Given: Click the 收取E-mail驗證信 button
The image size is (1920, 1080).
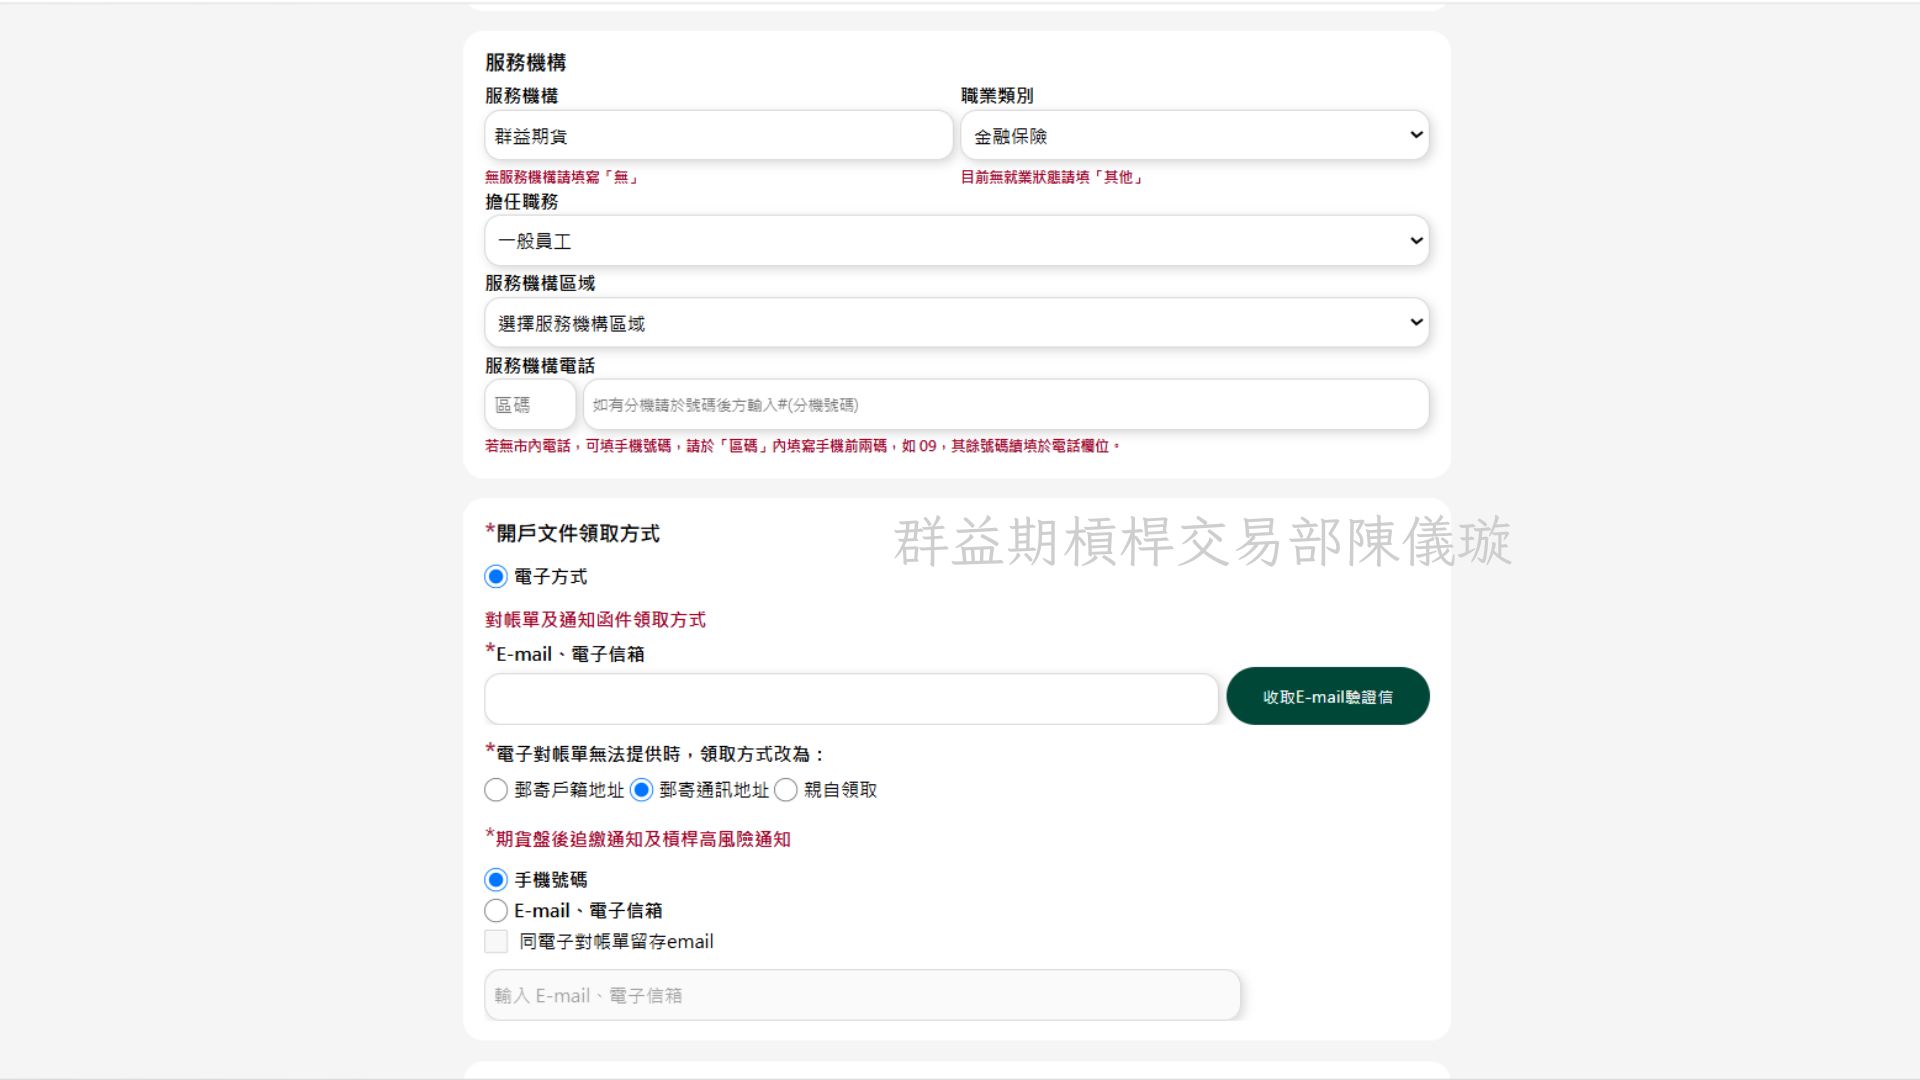Looking at the screenshot, I should tap(1328, 696).
